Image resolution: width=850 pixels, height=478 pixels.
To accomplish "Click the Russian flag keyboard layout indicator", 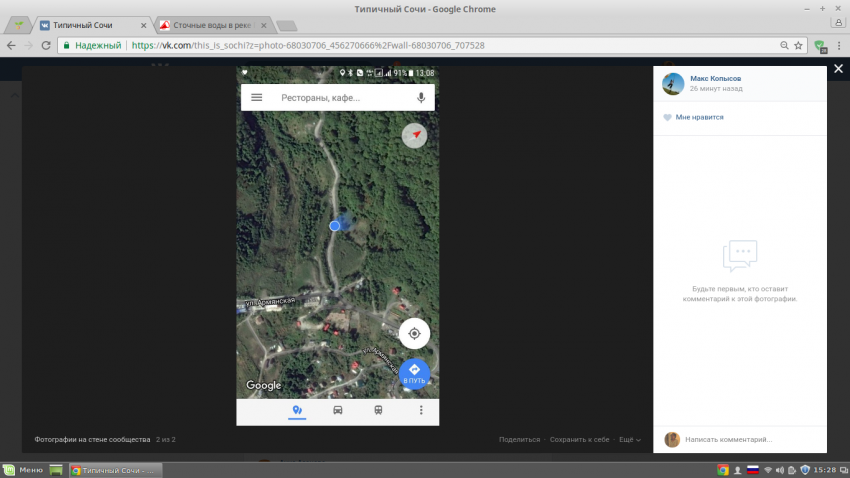I will coord(752,469).
